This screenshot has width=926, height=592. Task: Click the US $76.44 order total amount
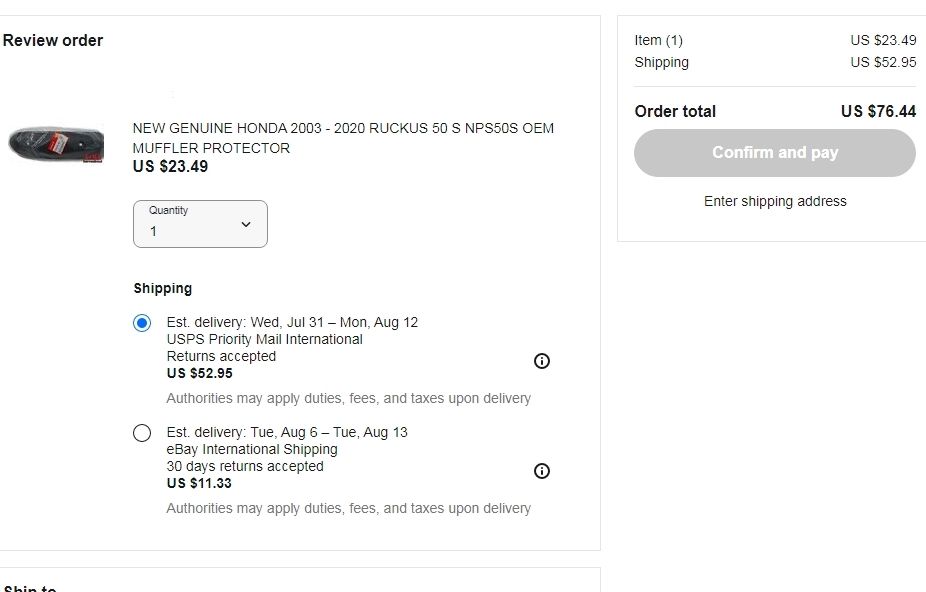point(878,111)
